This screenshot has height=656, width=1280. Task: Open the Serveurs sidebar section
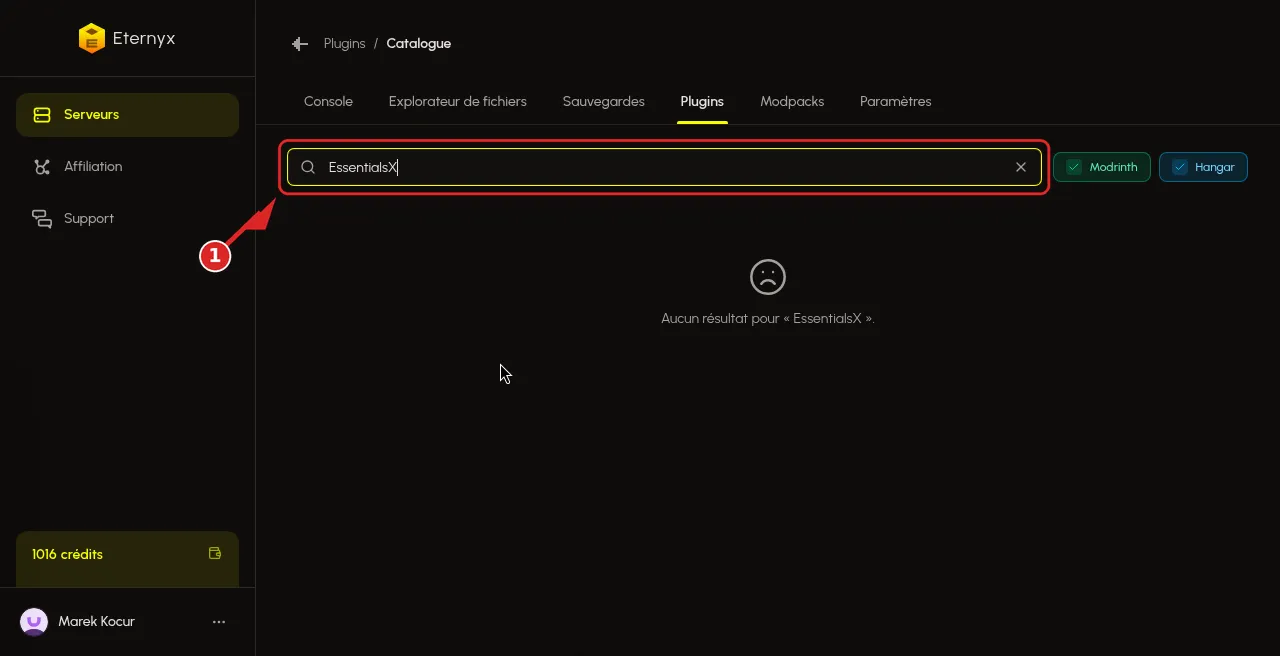click(x=127, y=115)
